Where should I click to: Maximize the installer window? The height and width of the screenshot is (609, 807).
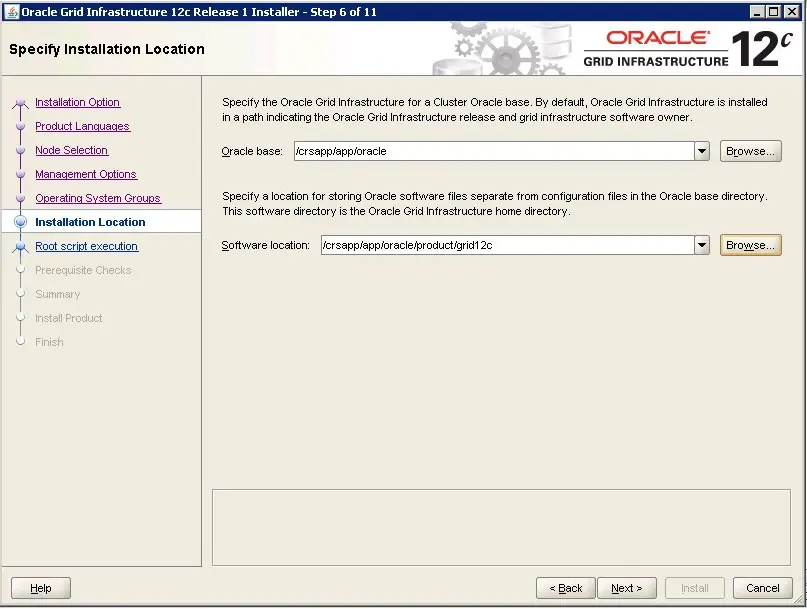click(x=774, y=11)
